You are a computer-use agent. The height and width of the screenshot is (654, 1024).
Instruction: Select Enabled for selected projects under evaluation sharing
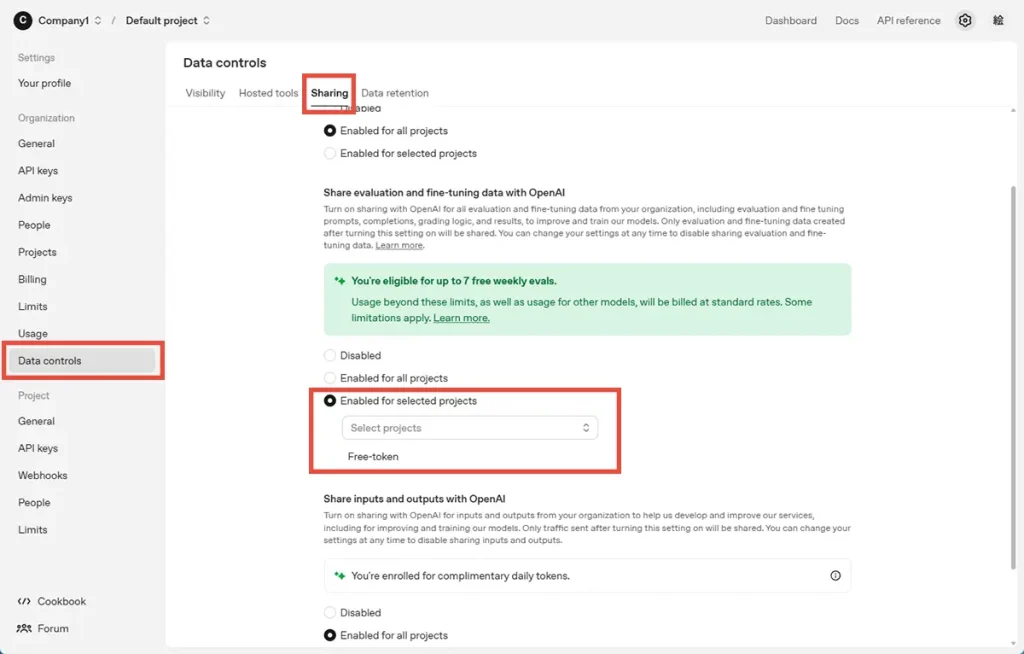tap(330, 401)
